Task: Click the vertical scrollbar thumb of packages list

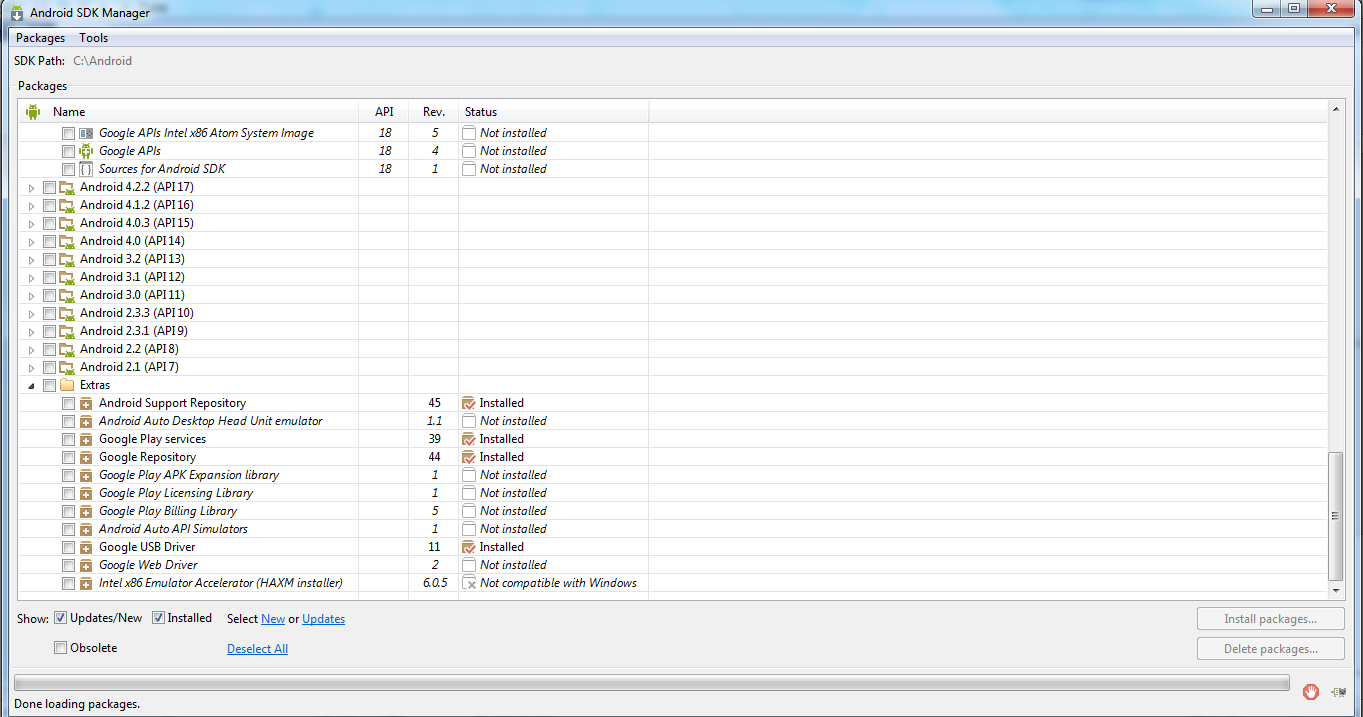Action: tap(1335, 516)
